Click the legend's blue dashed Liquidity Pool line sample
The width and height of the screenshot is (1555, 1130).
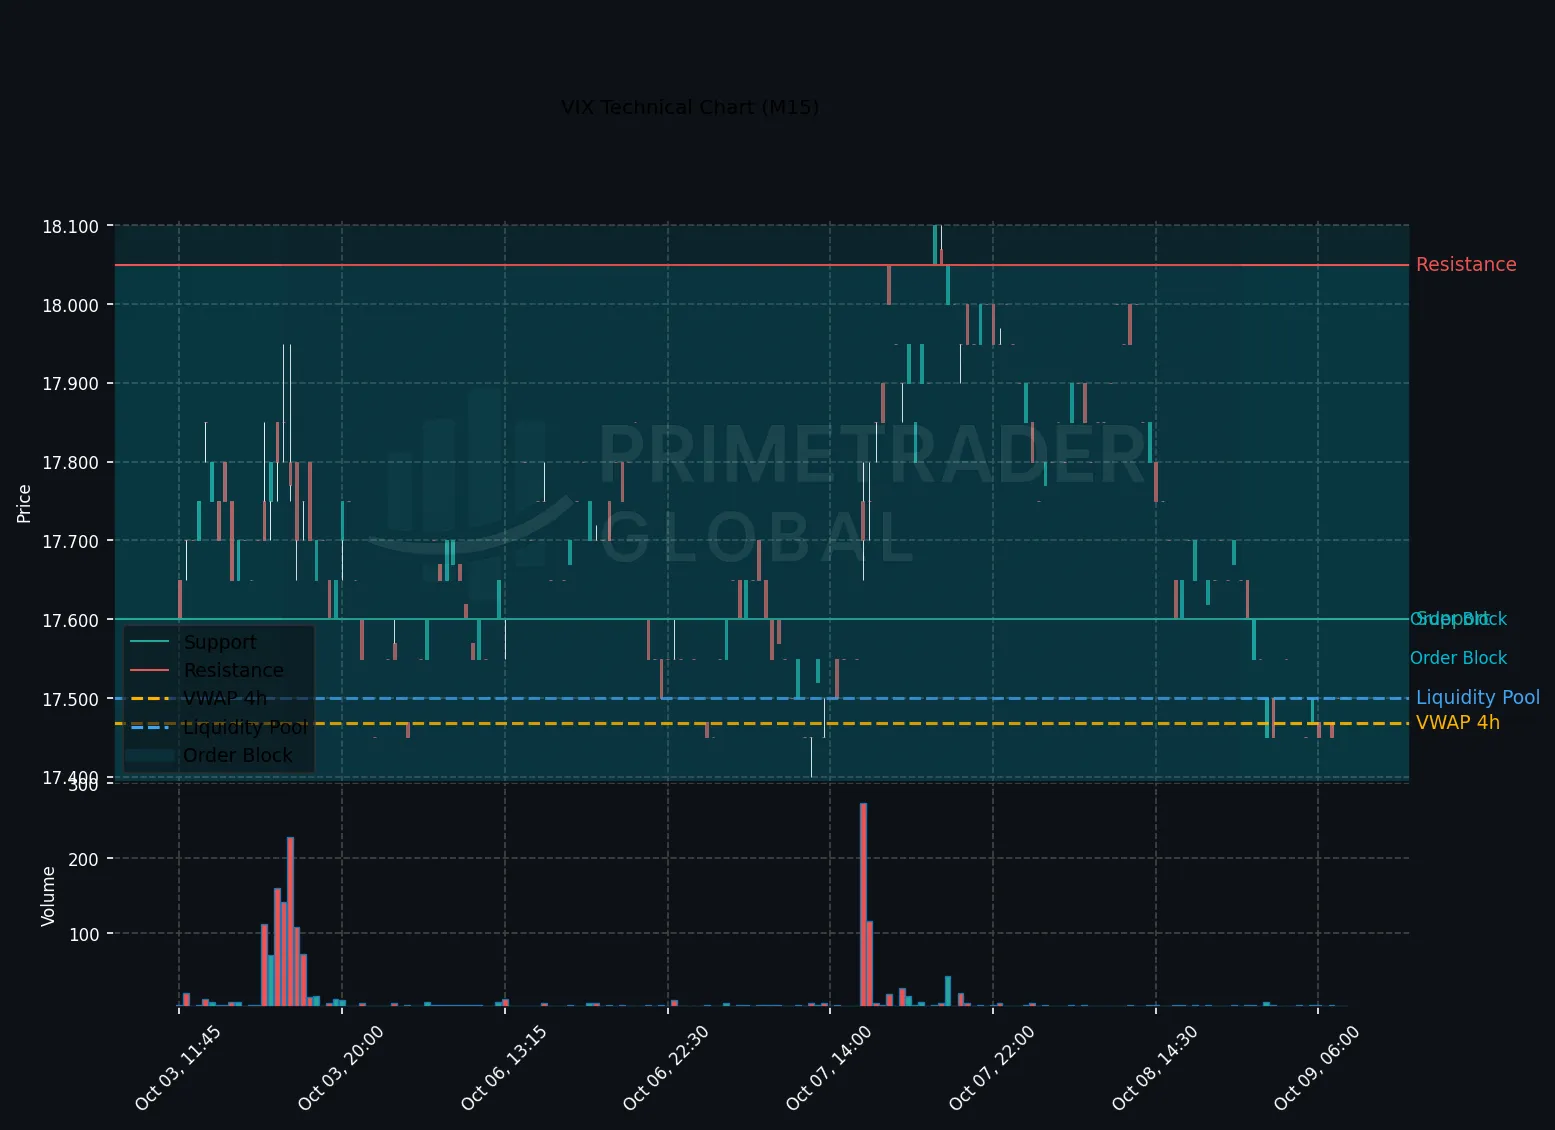tap(150, 727)
